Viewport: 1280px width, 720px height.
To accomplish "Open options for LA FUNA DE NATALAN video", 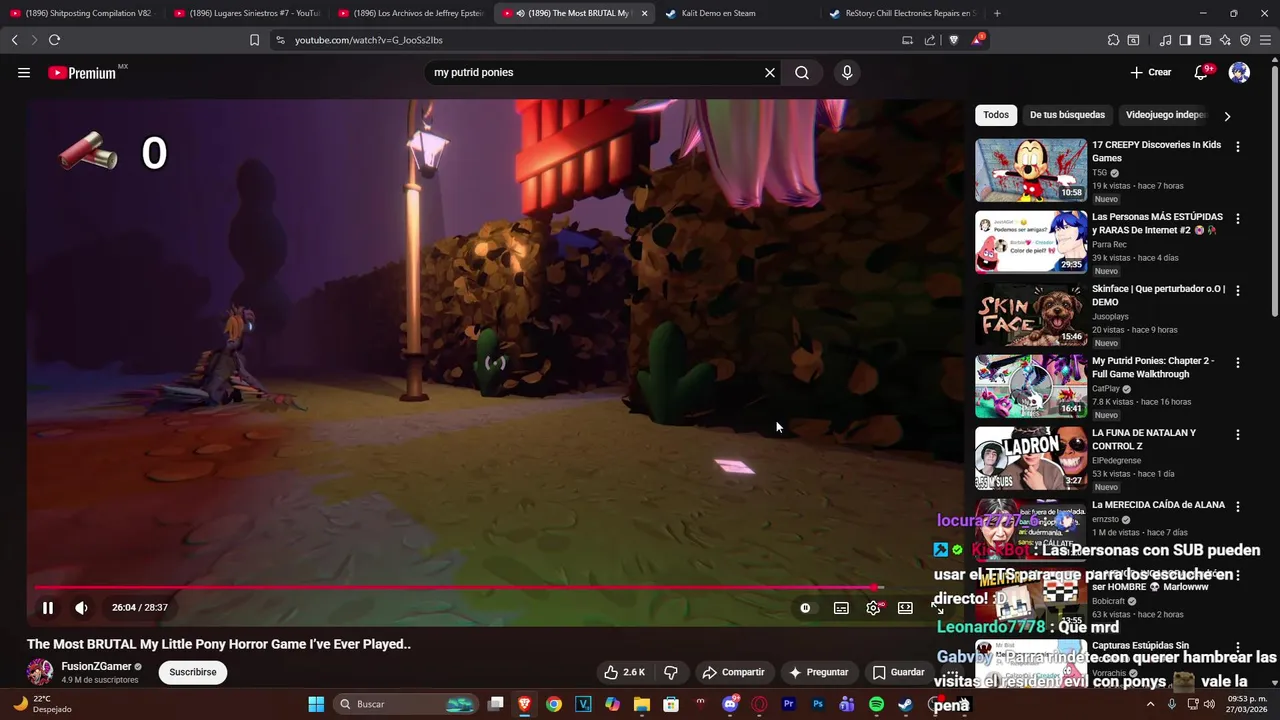I will 1238,434.
